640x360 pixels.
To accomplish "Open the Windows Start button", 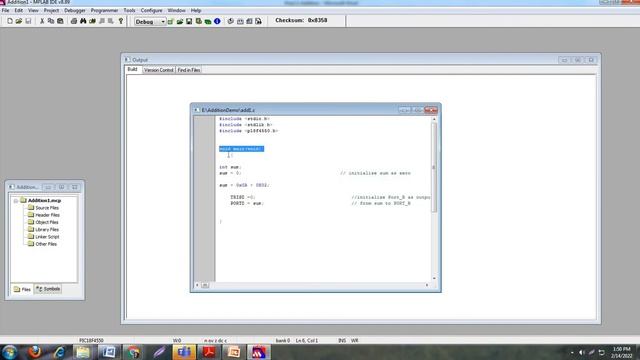I will (9, 352).
